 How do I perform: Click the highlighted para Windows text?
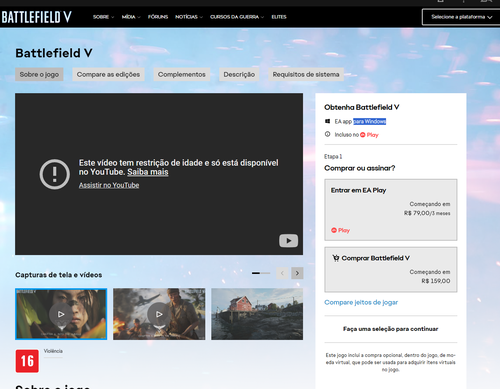(x=370, y=121)
